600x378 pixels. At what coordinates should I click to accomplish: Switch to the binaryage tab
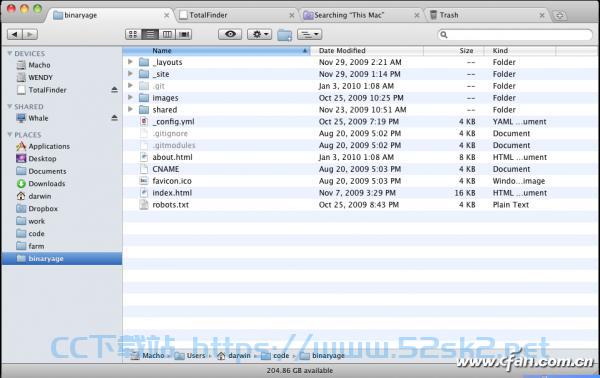point(111,15)
